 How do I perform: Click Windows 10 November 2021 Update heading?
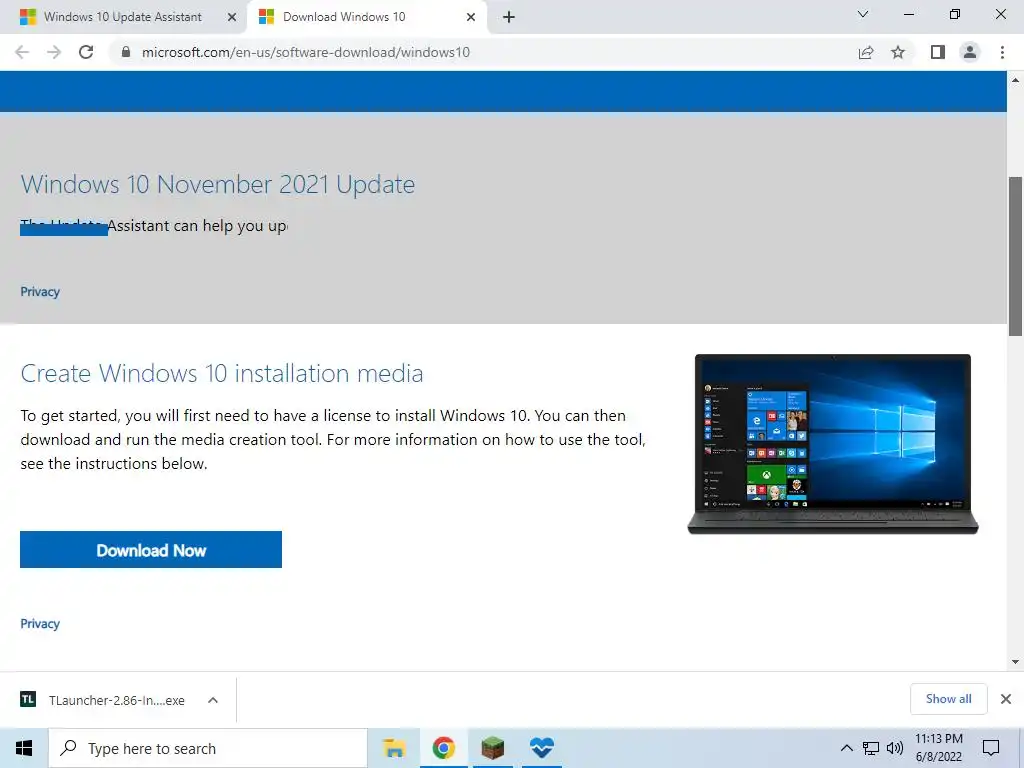click(x=217, y=184)
